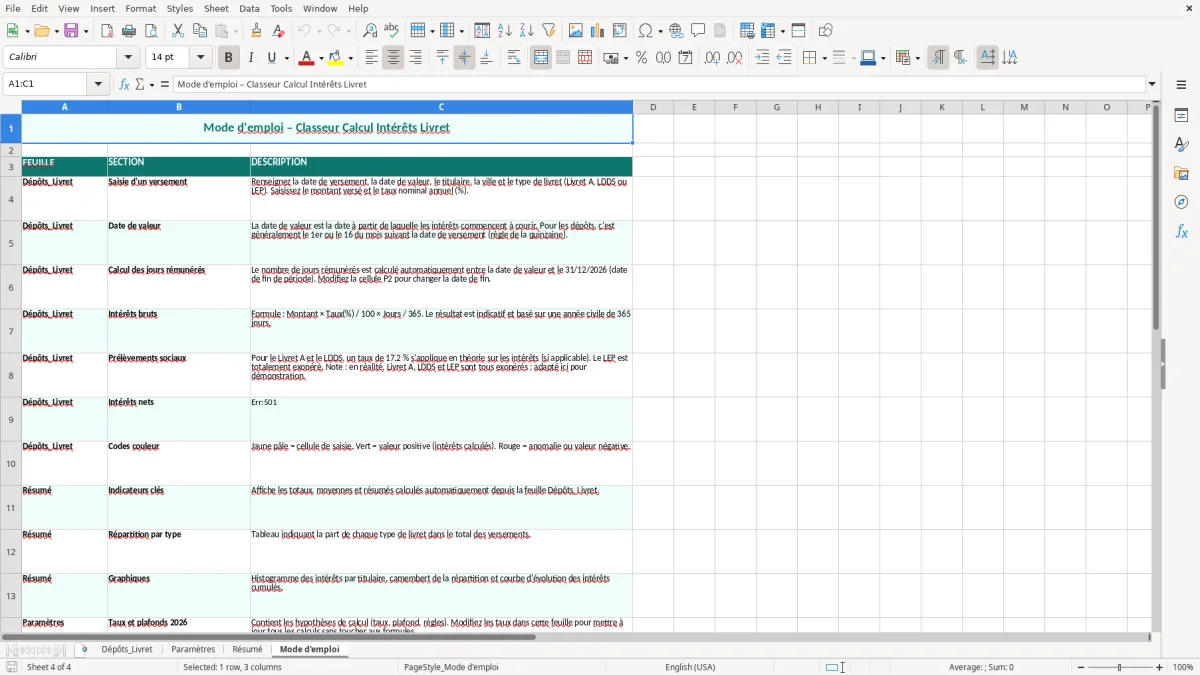Open the Tools menu
Viewport: 1200px width, 675px height.
[281, 8]
